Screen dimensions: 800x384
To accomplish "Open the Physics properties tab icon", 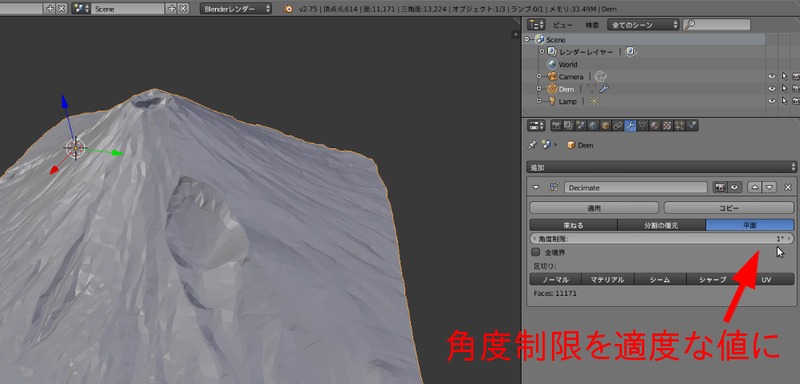I will (692, 125).
